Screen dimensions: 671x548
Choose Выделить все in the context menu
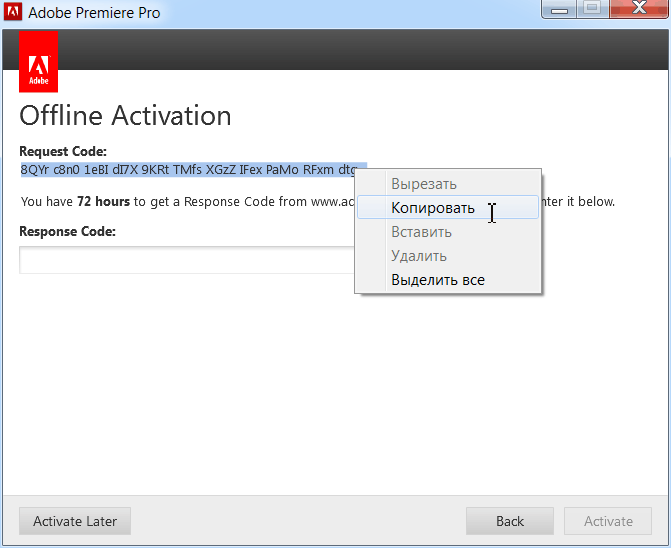click(448, 279)
